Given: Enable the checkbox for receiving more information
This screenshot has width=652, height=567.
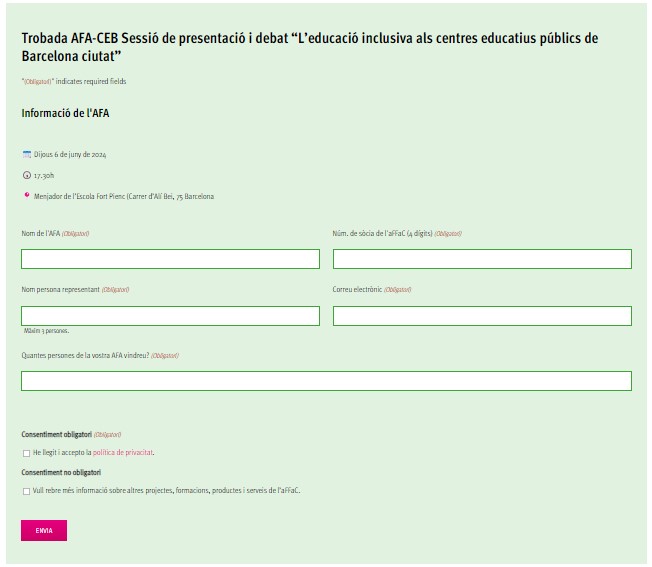Looking at the screenshot, I should [27, 491].
